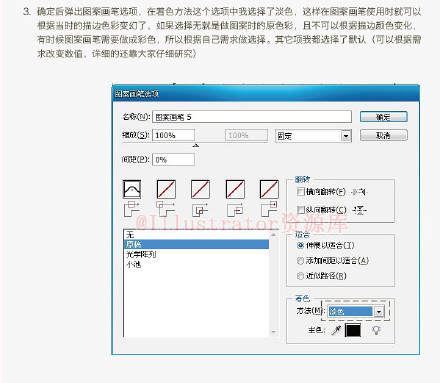Choose the 添加间距以适合(A) radio option
Viewport: 440px width, 383px height.
tap(300, 261)
